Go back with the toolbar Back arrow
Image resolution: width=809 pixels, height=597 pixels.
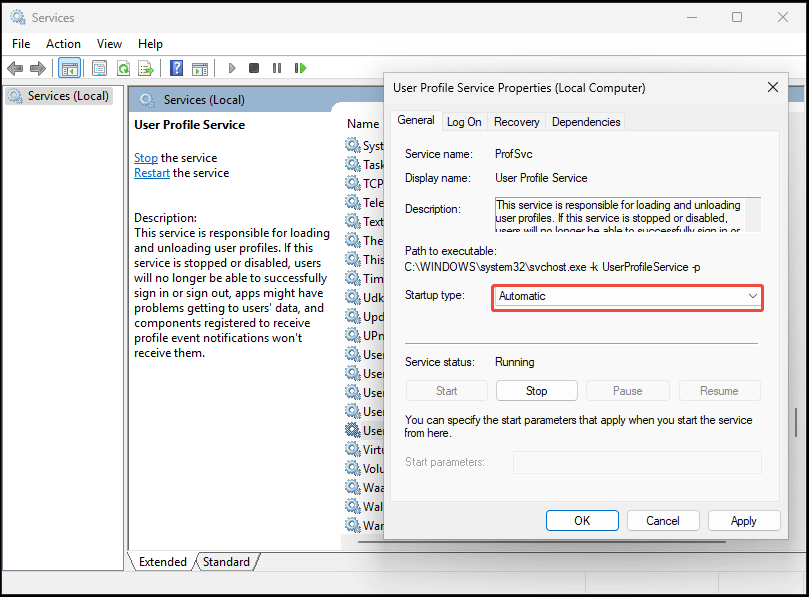(15, 68)
